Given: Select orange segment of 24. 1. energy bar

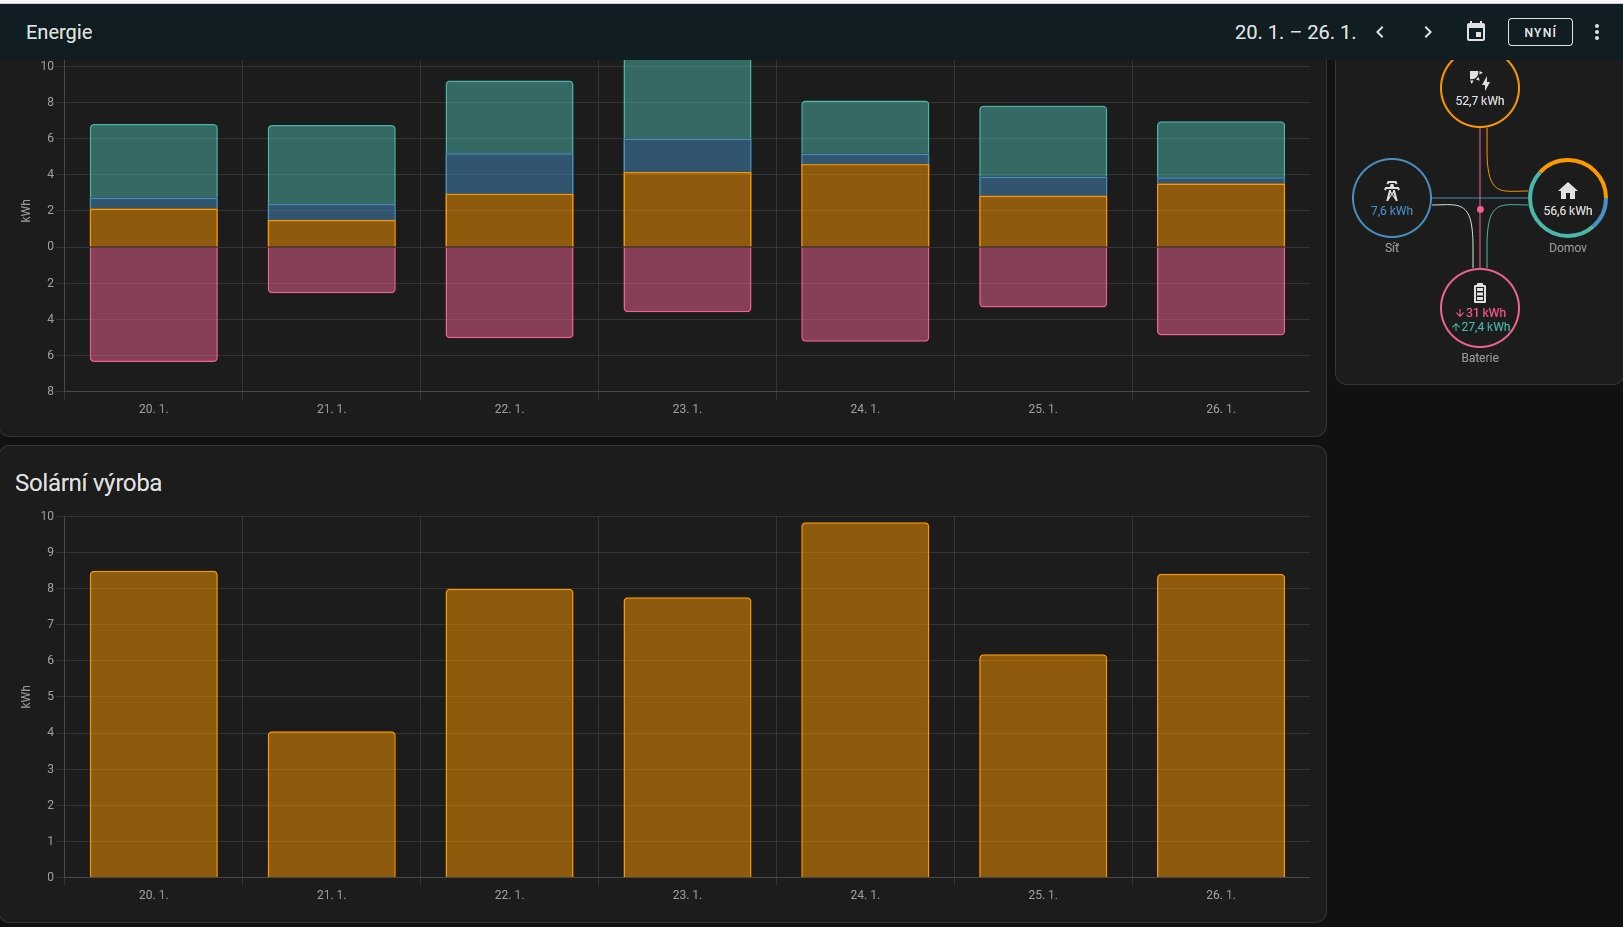Looking at the screenshot, I should point(864,205).
